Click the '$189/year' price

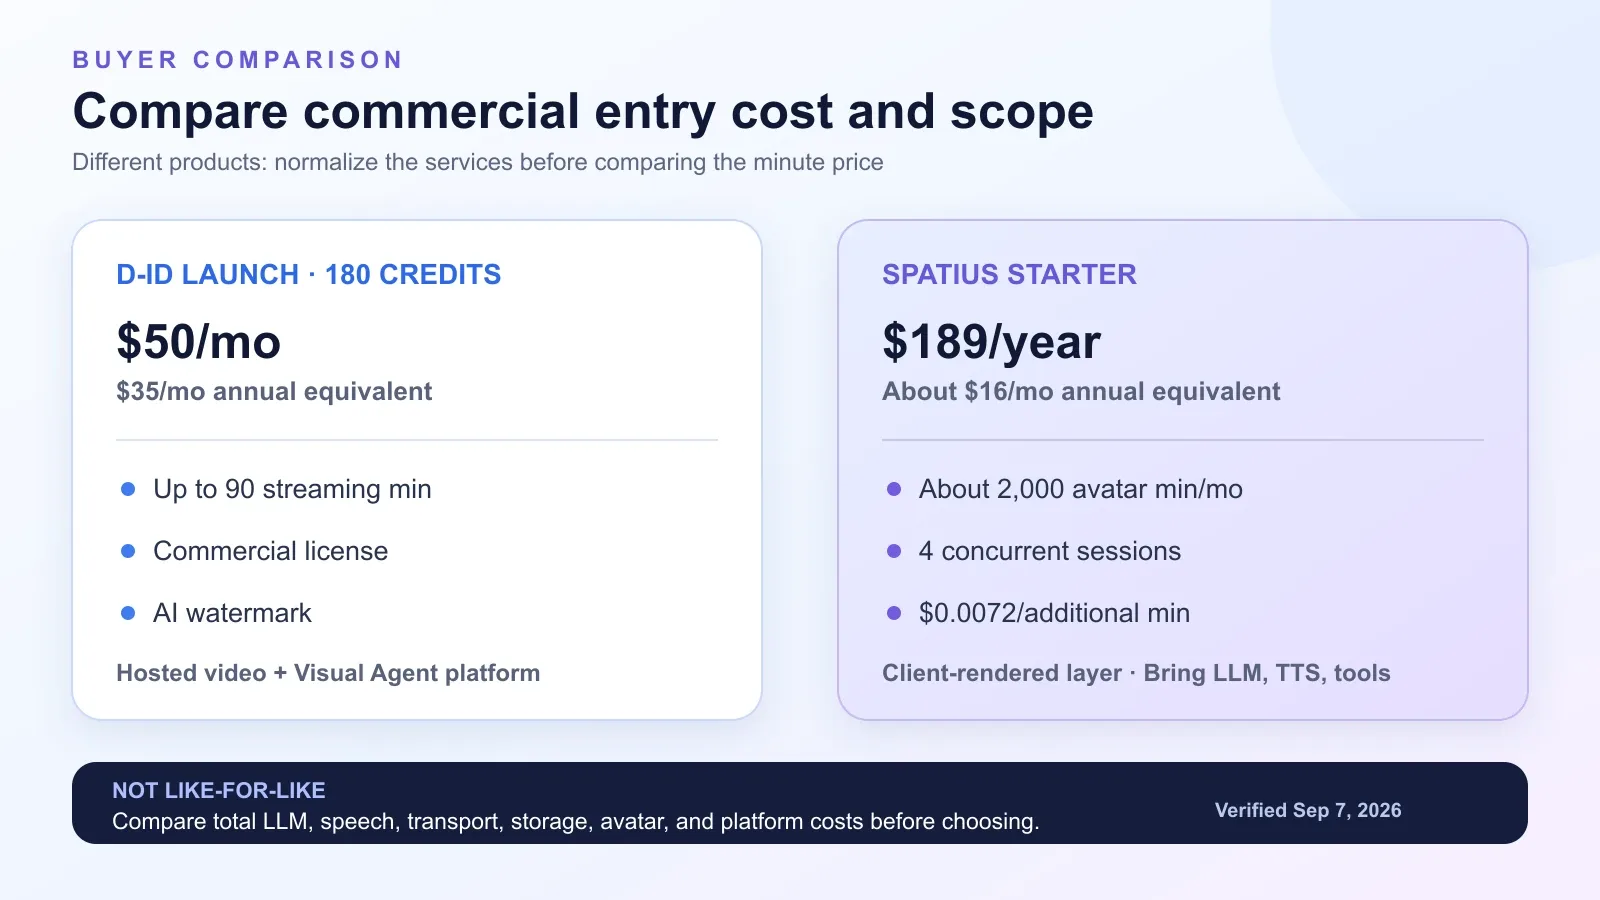tap(991, 342)
